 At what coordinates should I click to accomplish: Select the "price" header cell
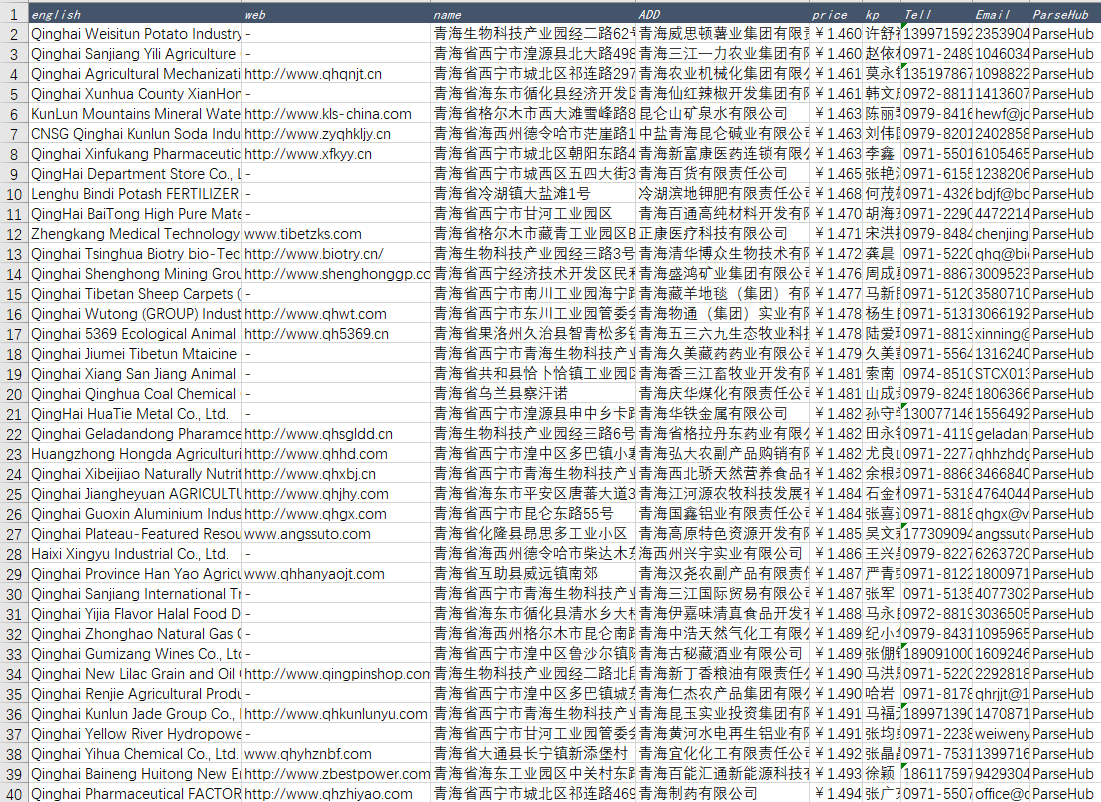[x=836, y=14]
